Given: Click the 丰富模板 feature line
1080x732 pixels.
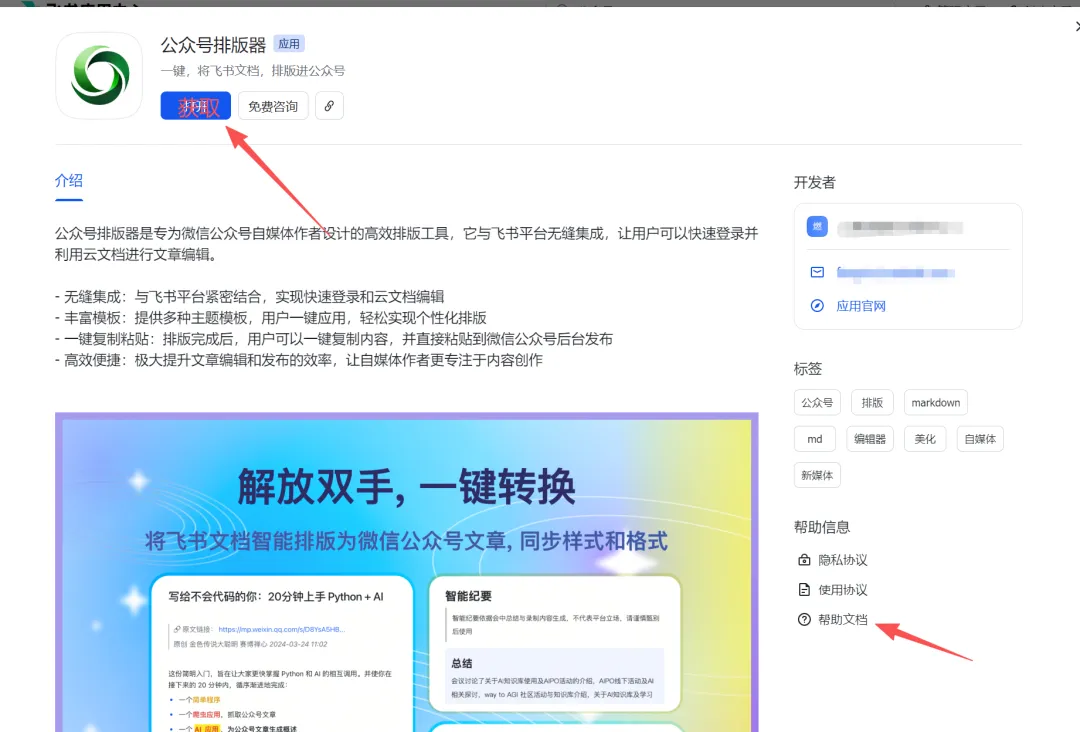Looking at the screenshot, I should click(x=271, y=318).
